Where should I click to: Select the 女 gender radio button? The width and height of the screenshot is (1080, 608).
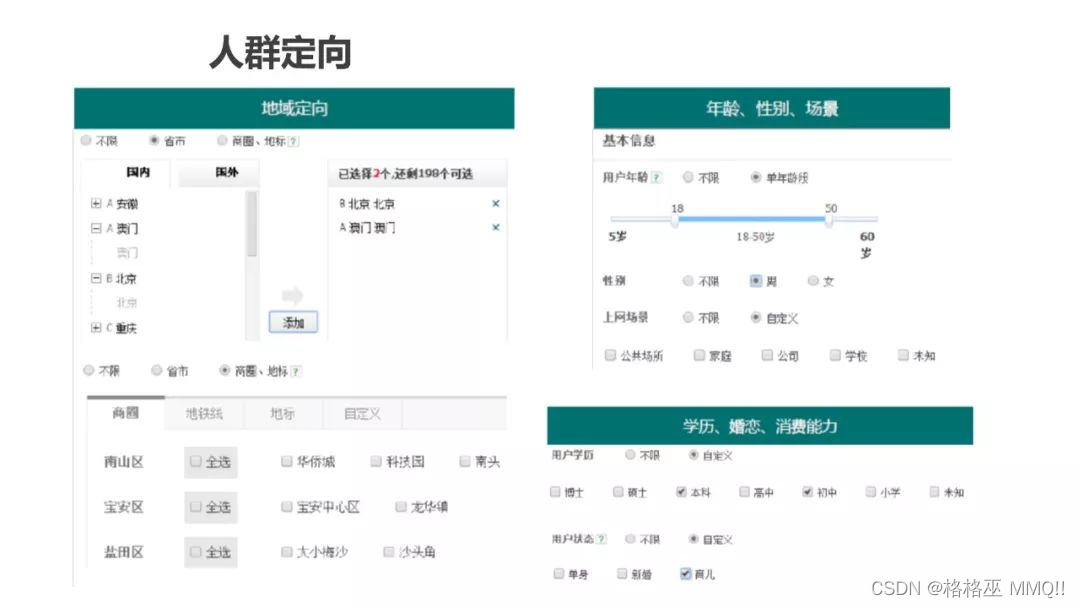tap(812, 280)
